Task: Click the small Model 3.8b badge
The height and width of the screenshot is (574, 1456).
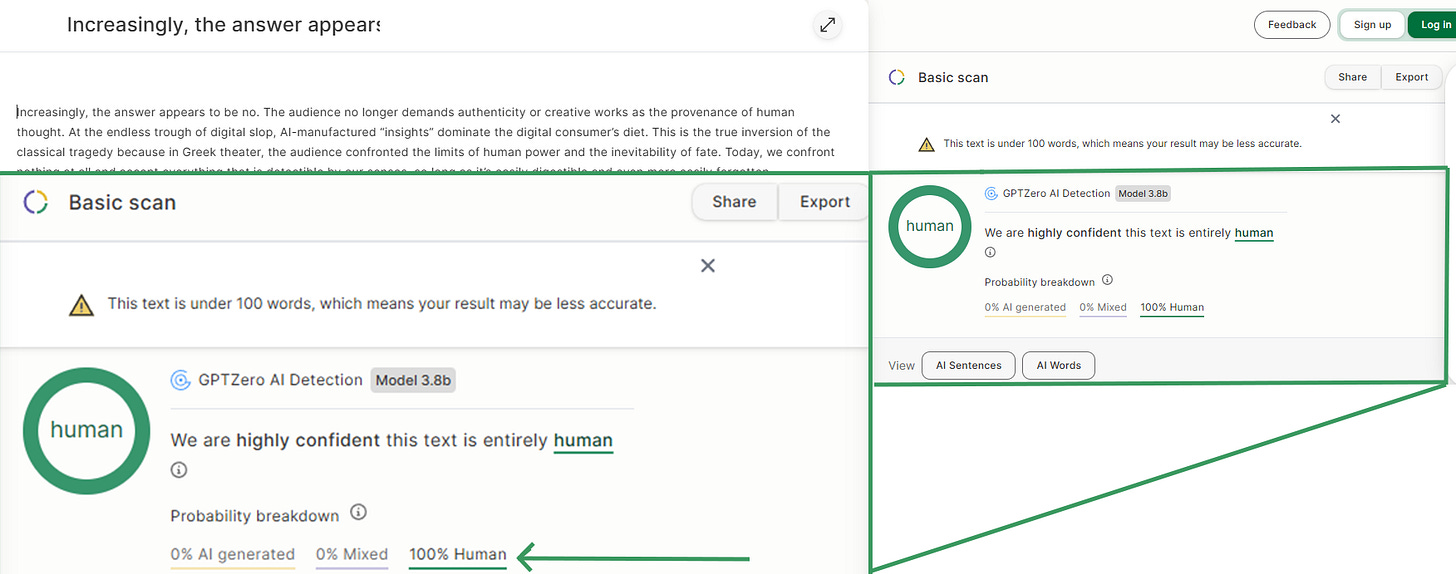Action: (1143, 194)
